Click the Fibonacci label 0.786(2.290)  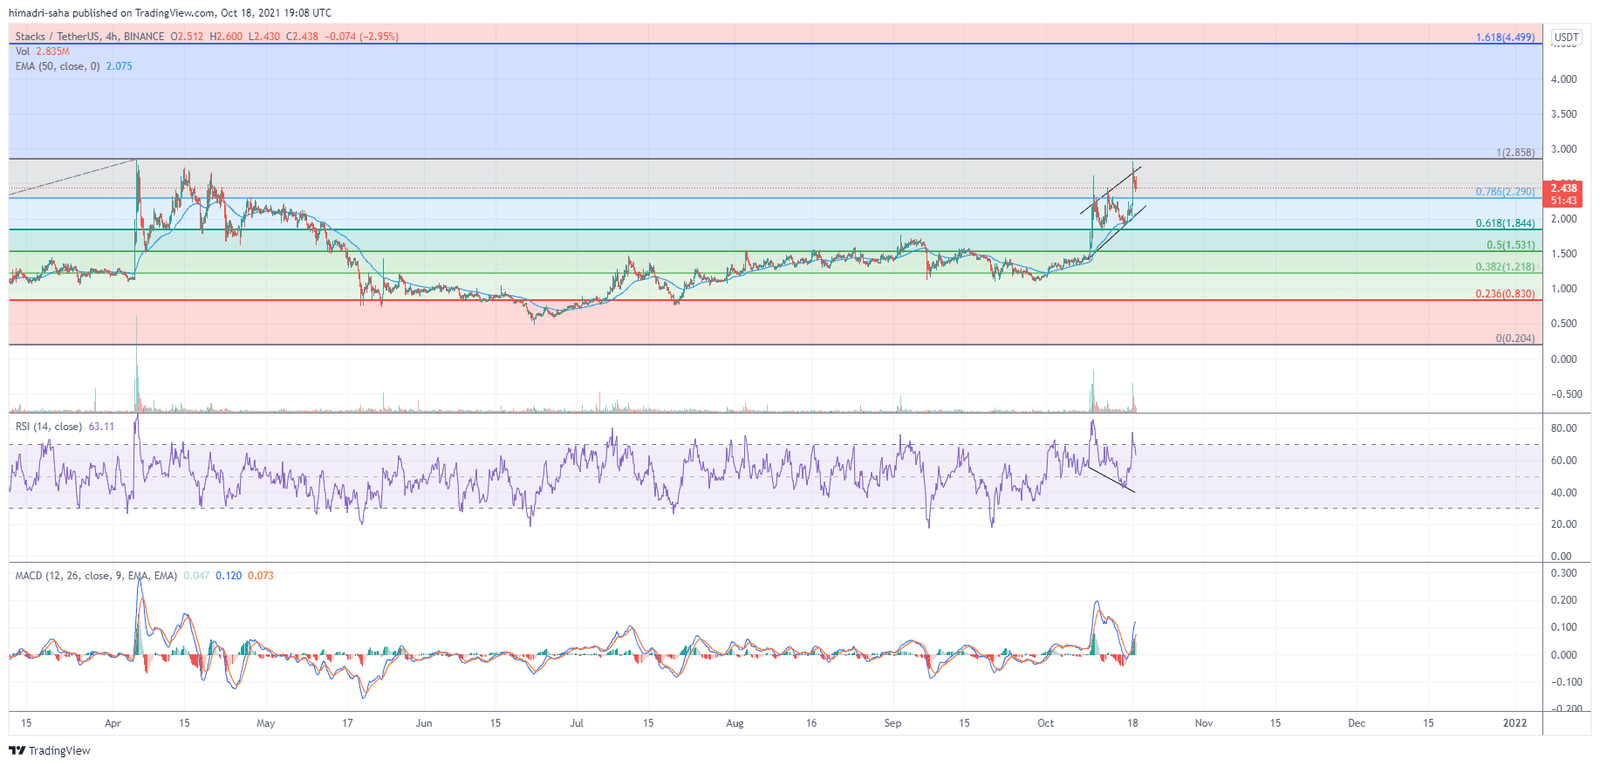[x=1505, y=192]
